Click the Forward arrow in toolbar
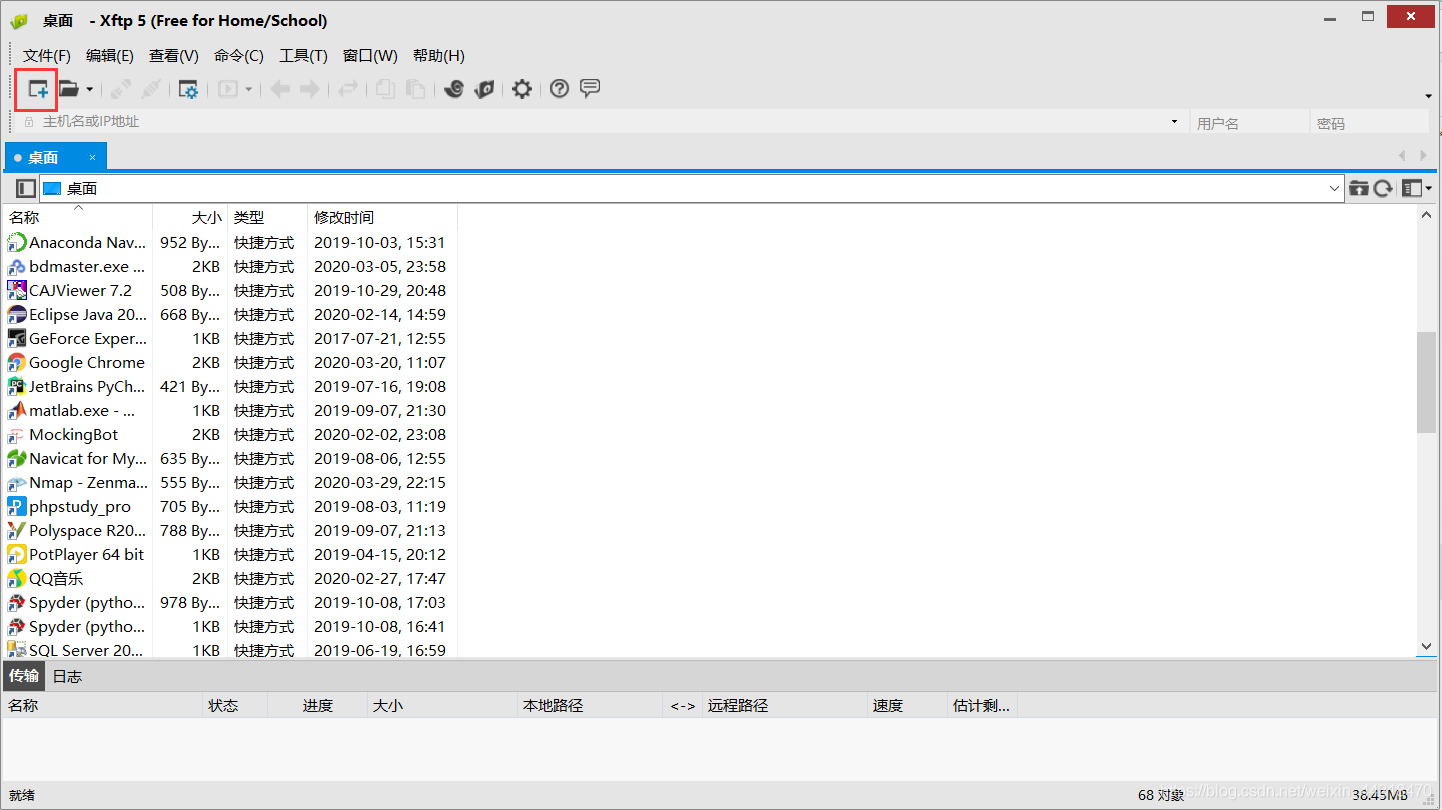 (310, 89)
